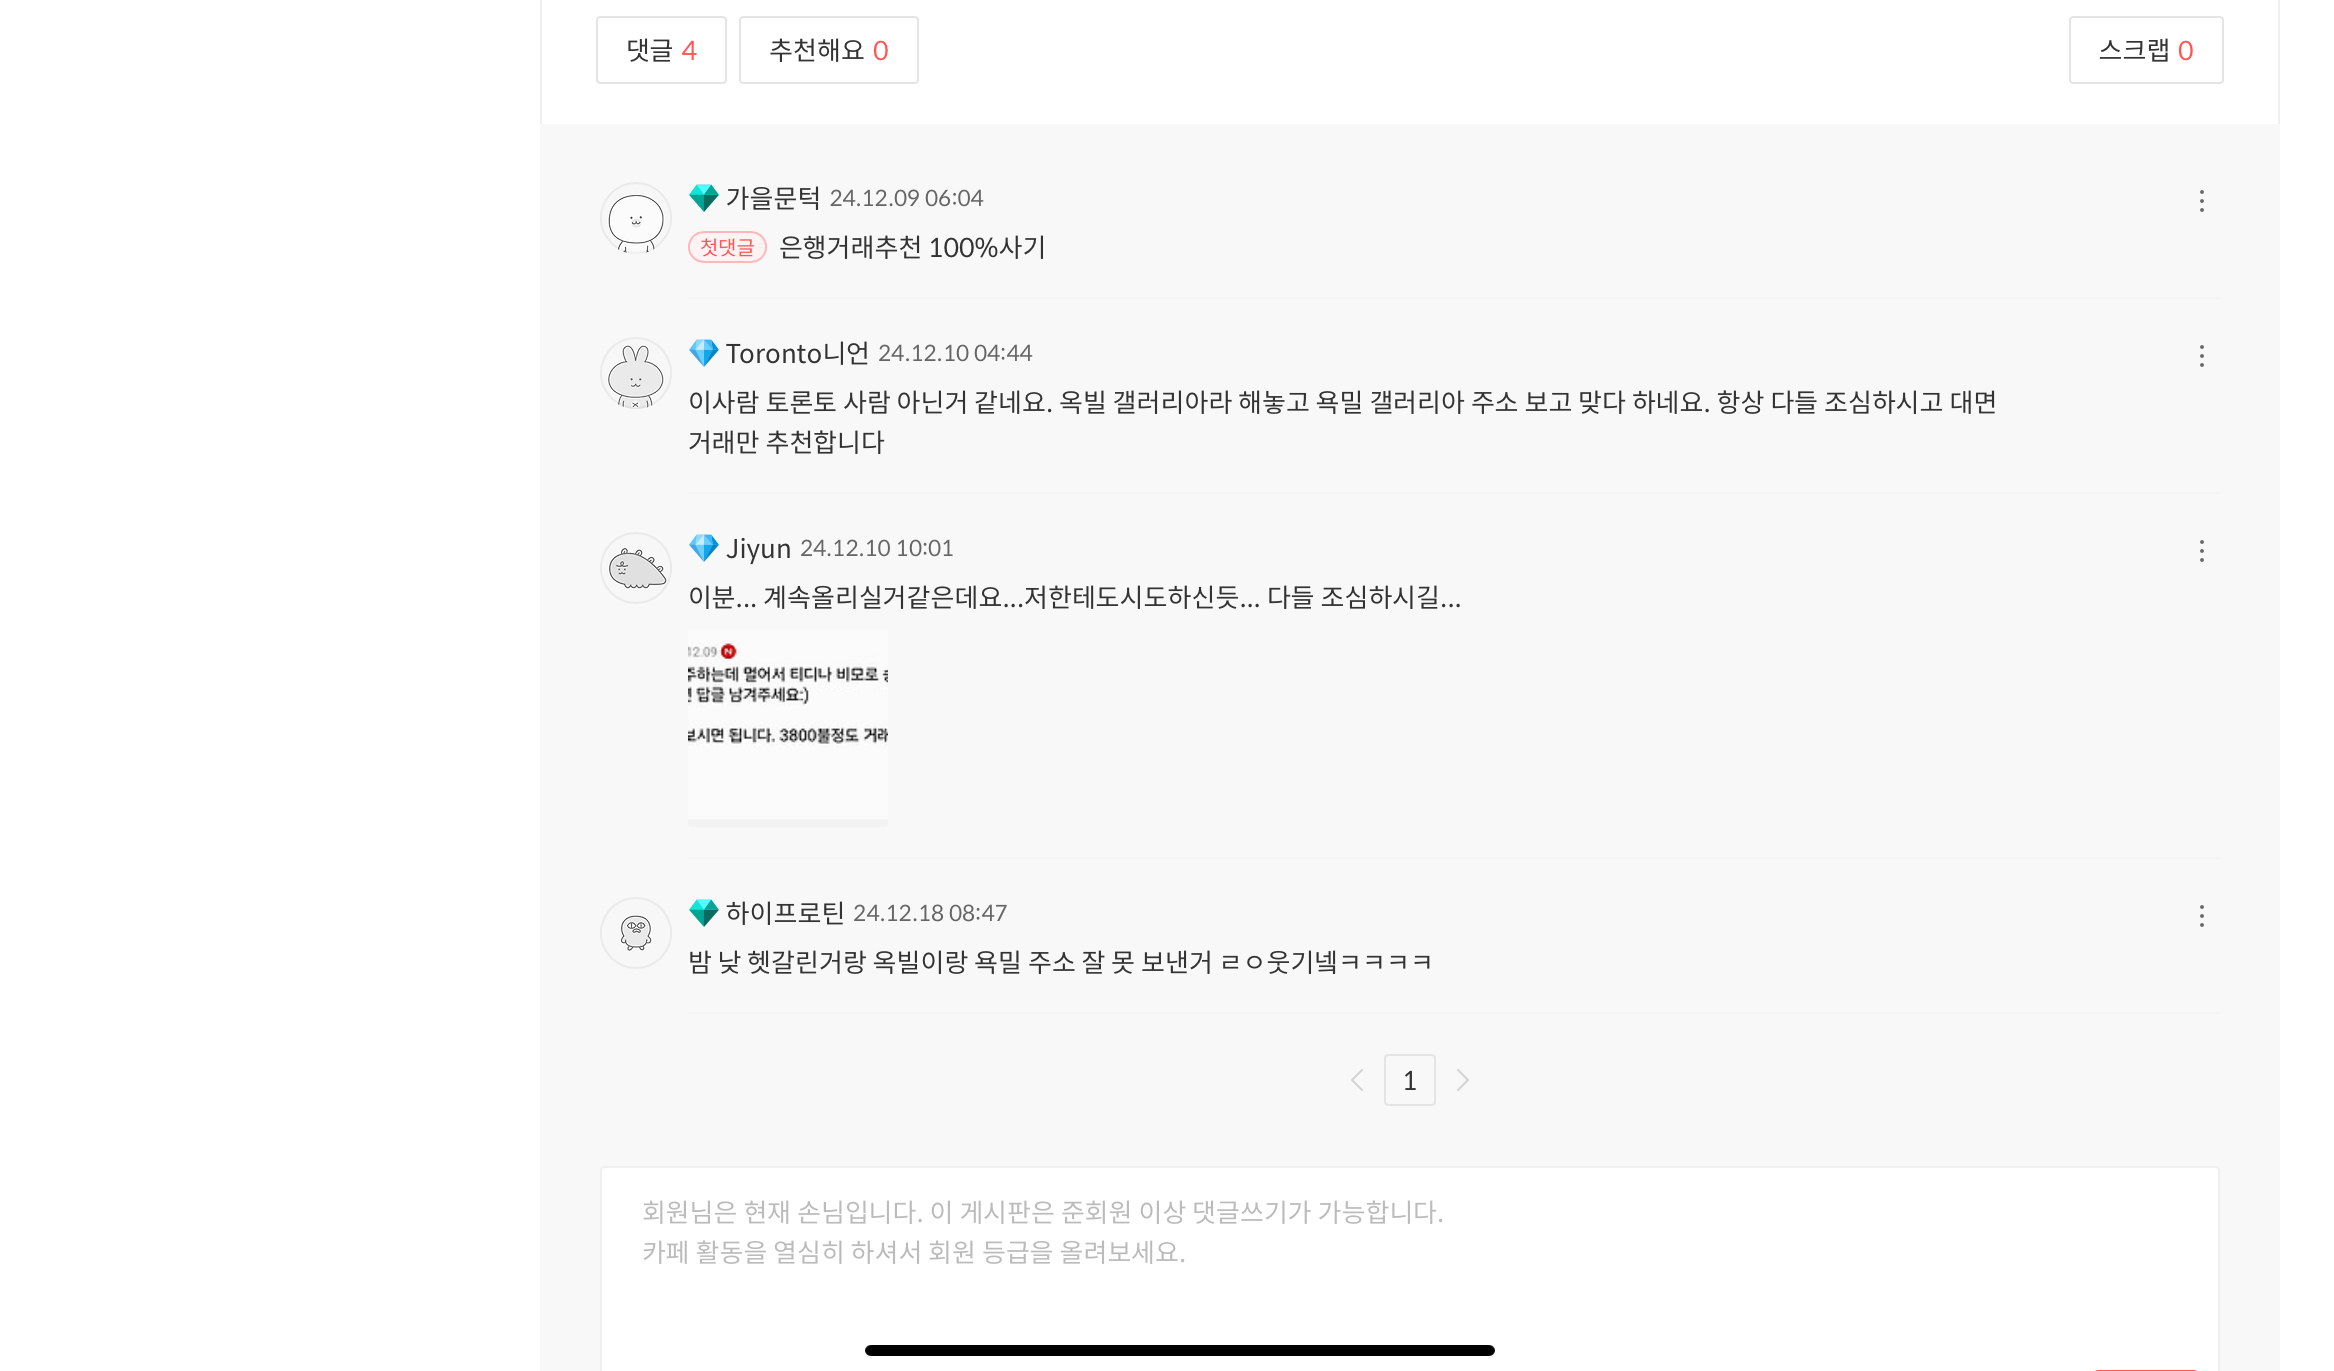Open the attached image in Jiyun's comment
This screenshot has height=1371, width=2334.
coord(788,727)
